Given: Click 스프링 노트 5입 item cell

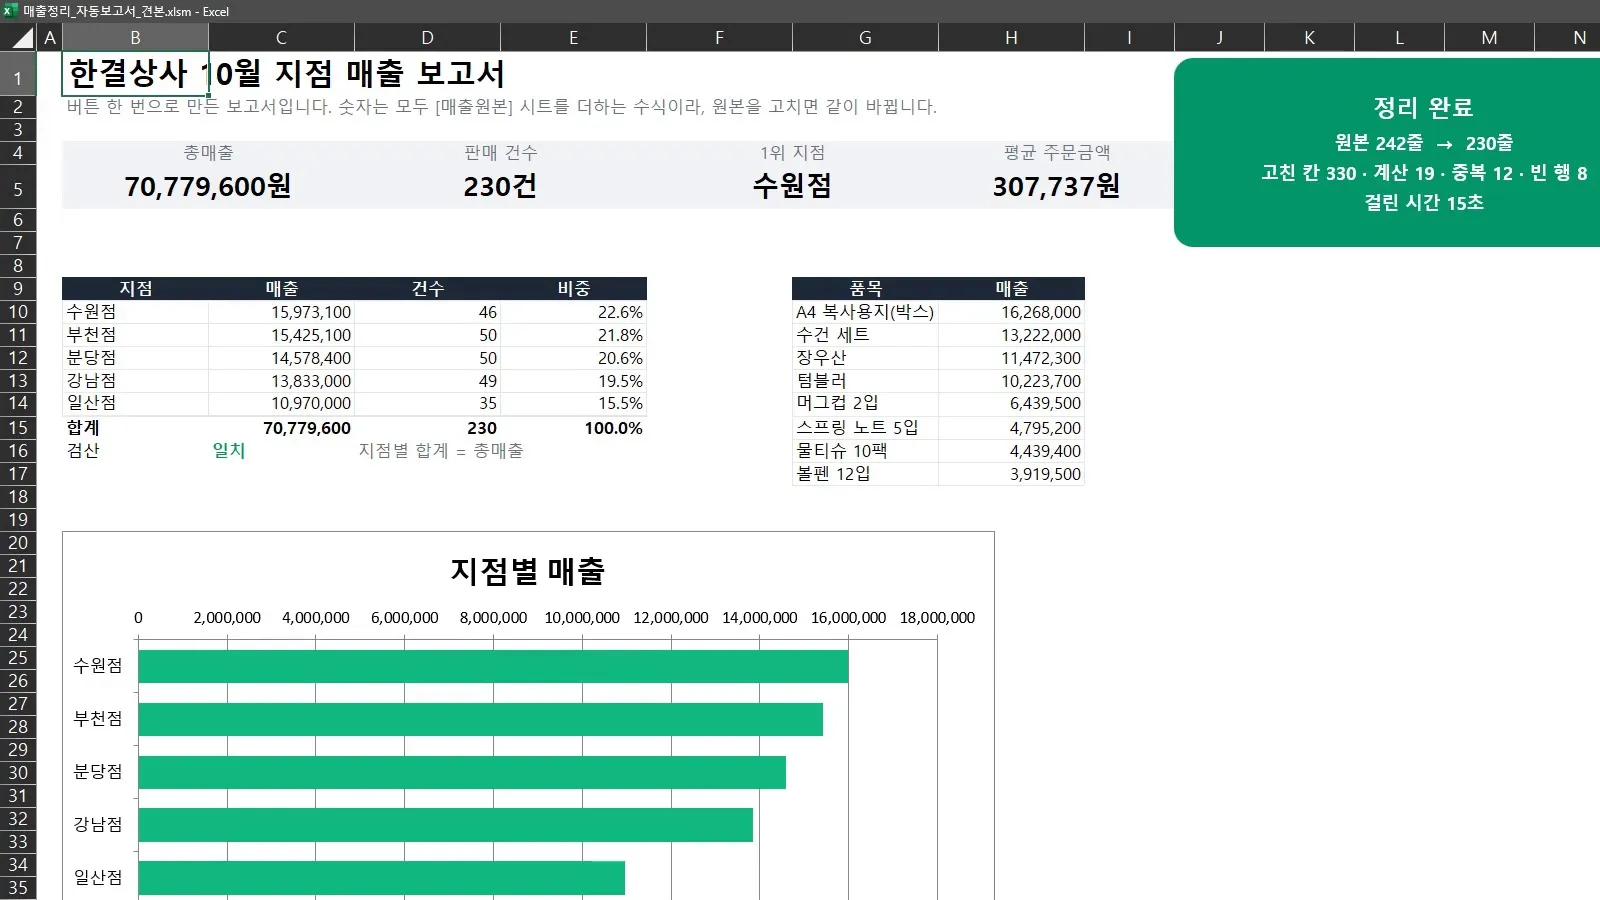Looking at the screenshot, I should pos(865,428).
